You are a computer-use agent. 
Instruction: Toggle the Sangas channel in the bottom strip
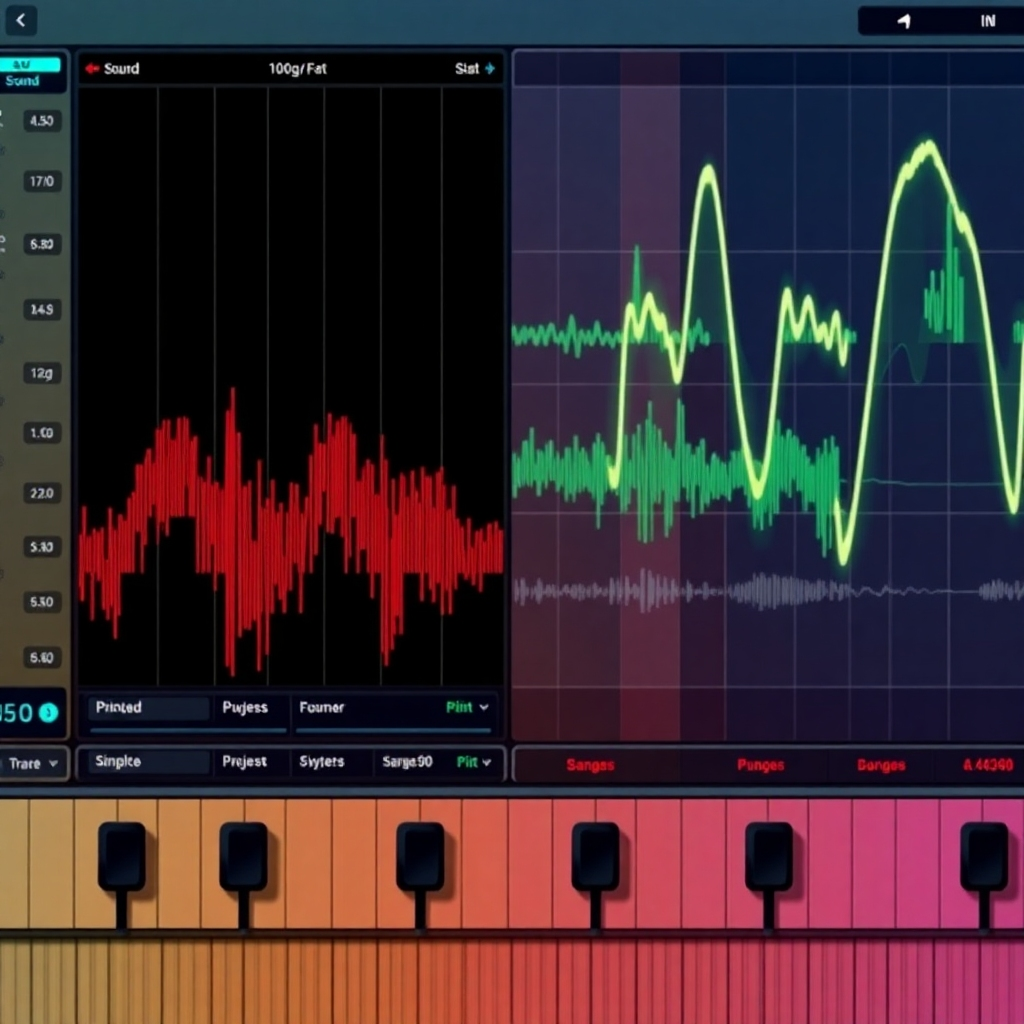point(590,764)
